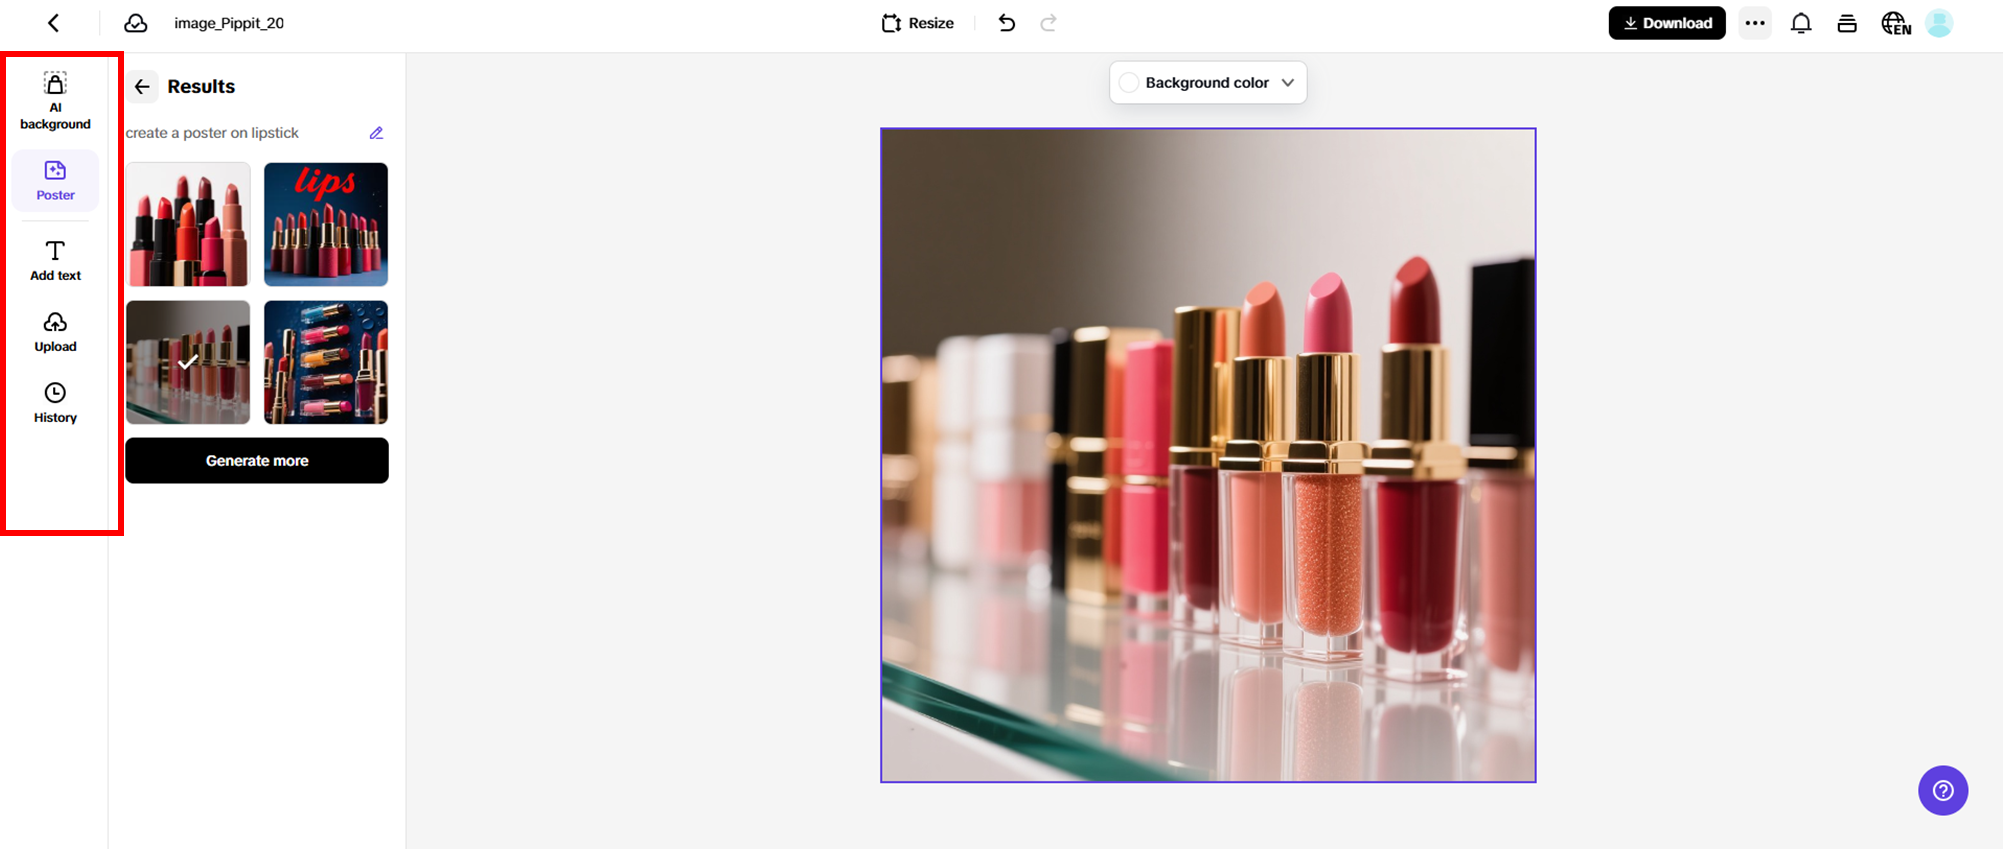Viewport: 2003px width, 849px height.
Task: Open the Resize option
Action: (x=917, y=23)
